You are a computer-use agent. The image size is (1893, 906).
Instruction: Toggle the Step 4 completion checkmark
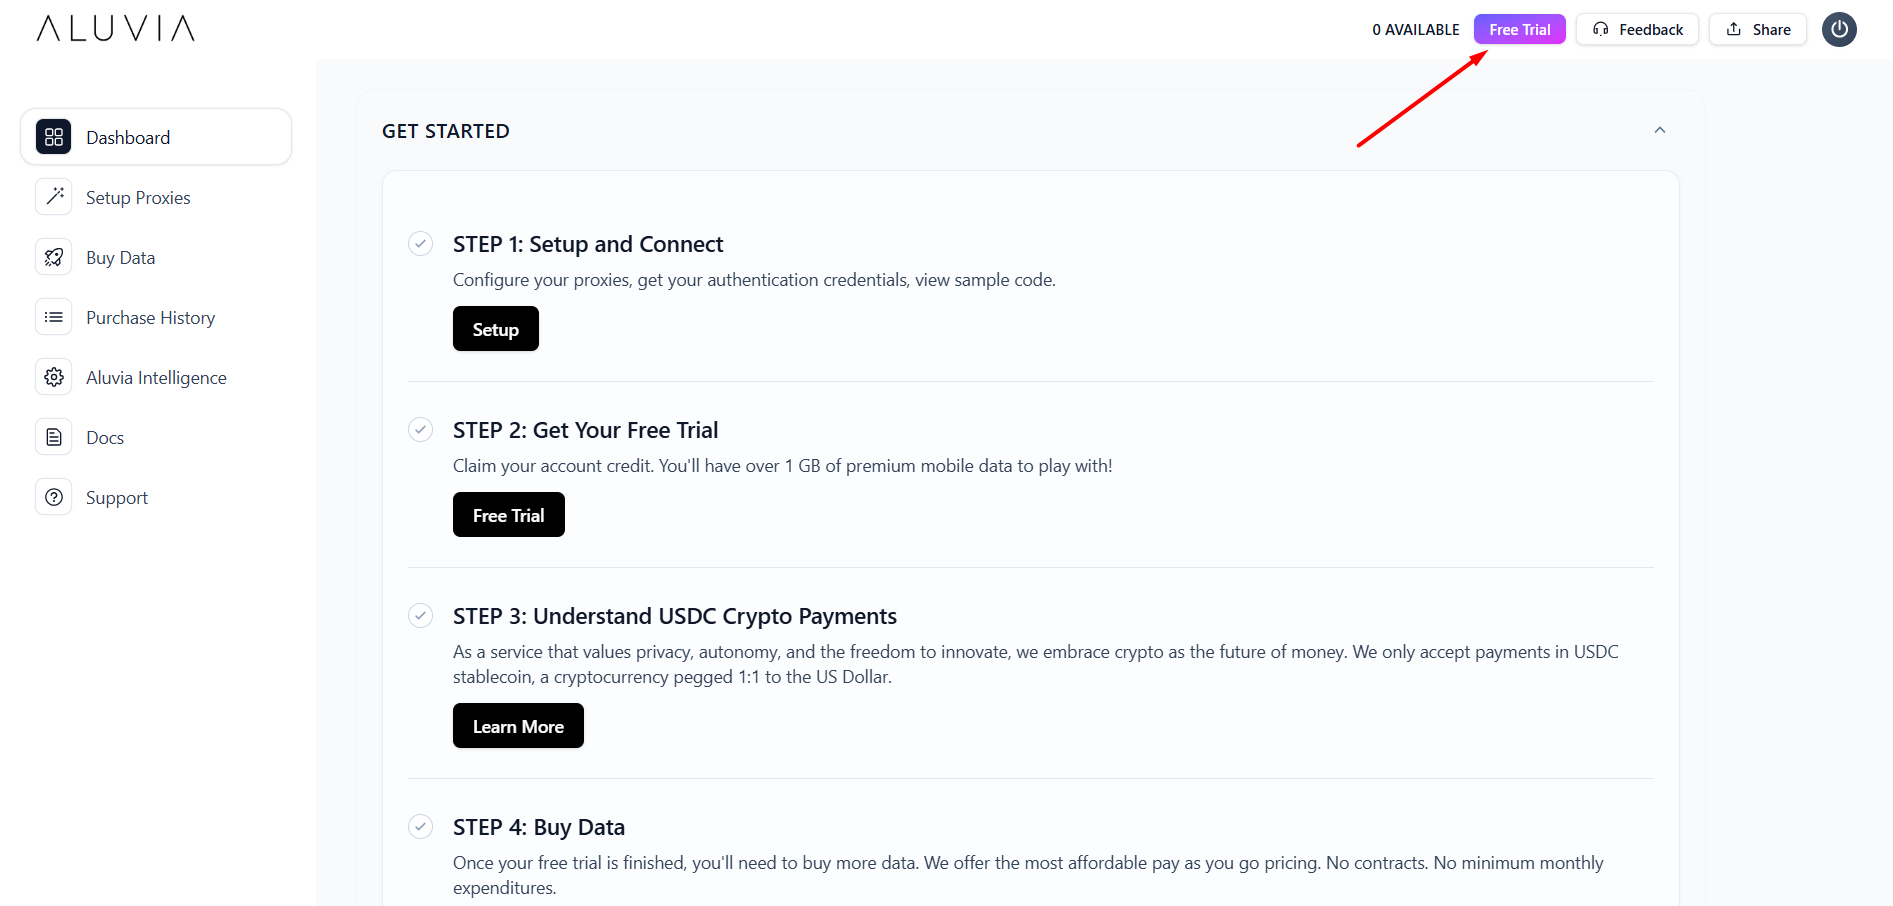[x=421, y=826]
